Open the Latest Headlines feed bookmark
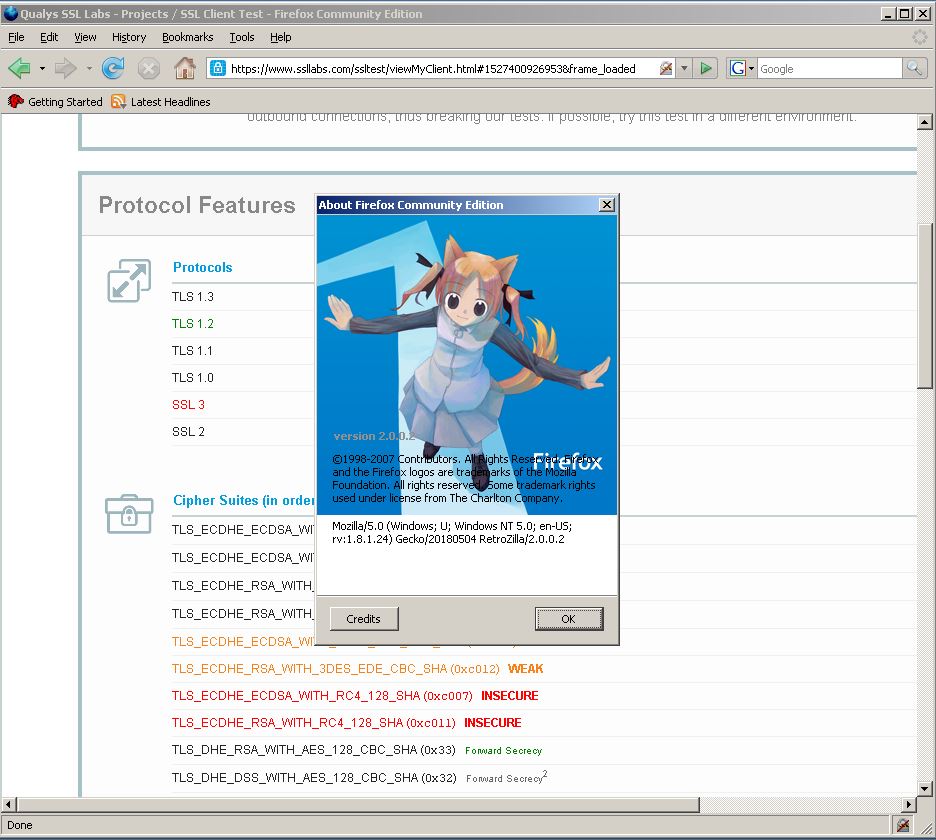This screenshot has width=936, height=840. point(161,101)
